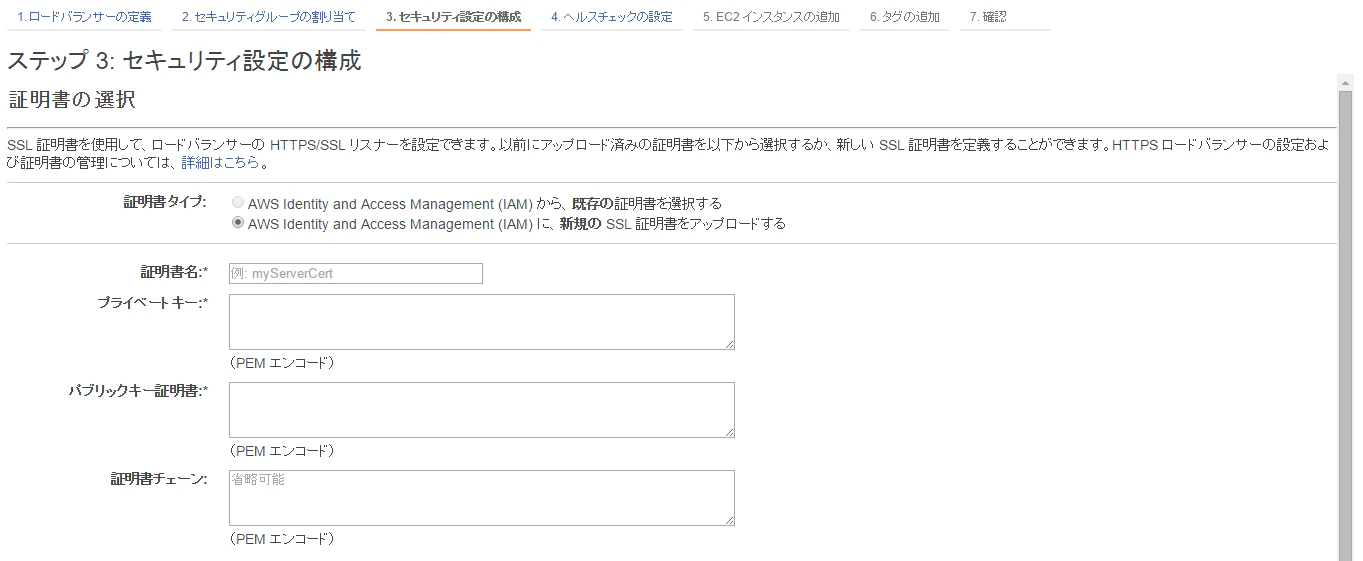
Task: Open step 5 EC2 インスタンスの追加 tab
Action: point(771,17)
